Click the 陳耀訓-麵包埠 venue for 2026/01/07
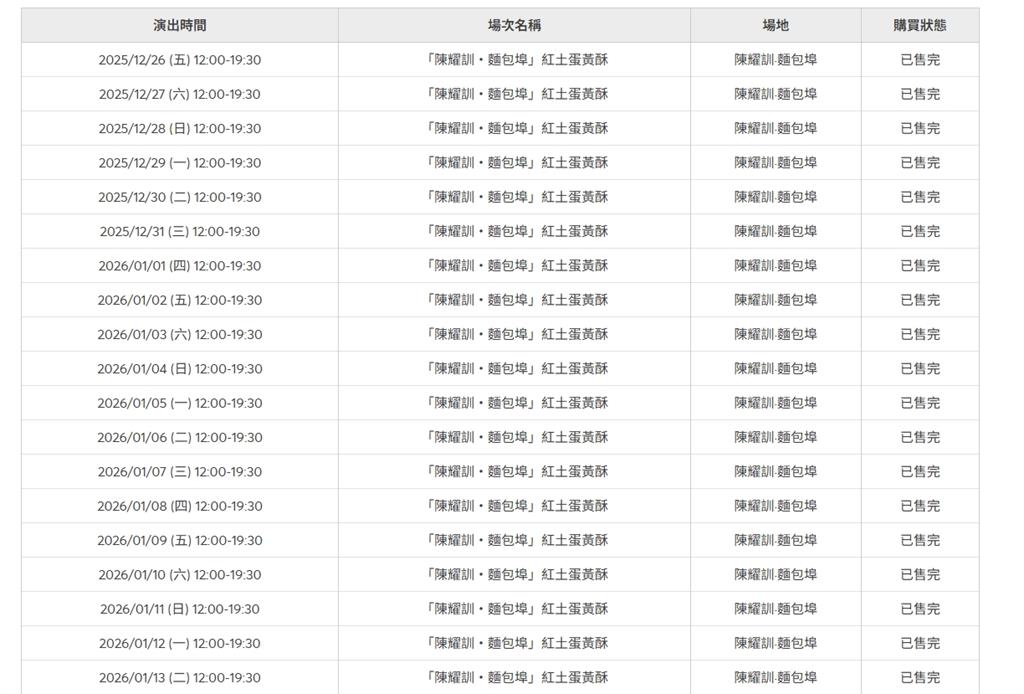The height and width of the screenshot is (694, 1024). pos(778,471)
